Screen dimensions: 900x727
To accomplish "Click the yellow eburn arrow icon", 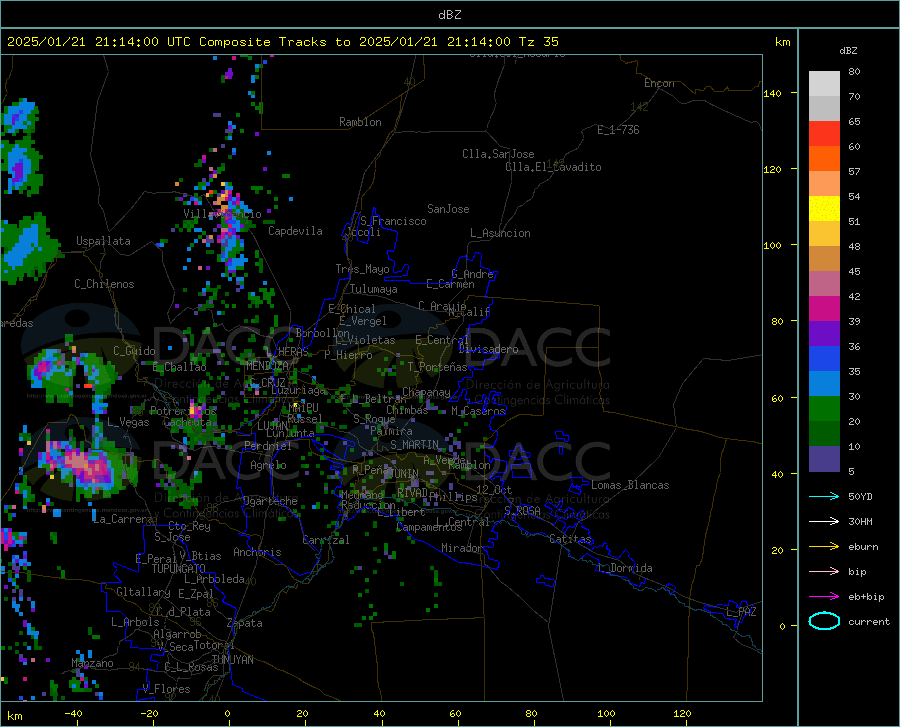I will click(824, 547).
